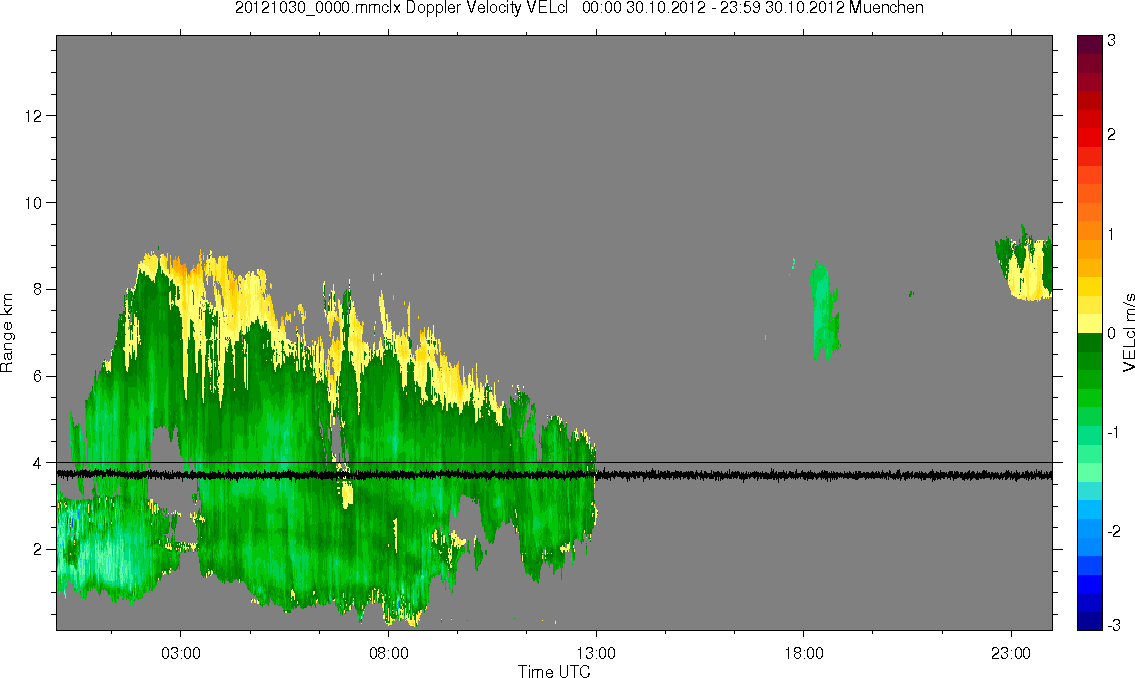Click the '10' range axis label
Viewport: 1135px width, 678px height.
coord(33,203)
